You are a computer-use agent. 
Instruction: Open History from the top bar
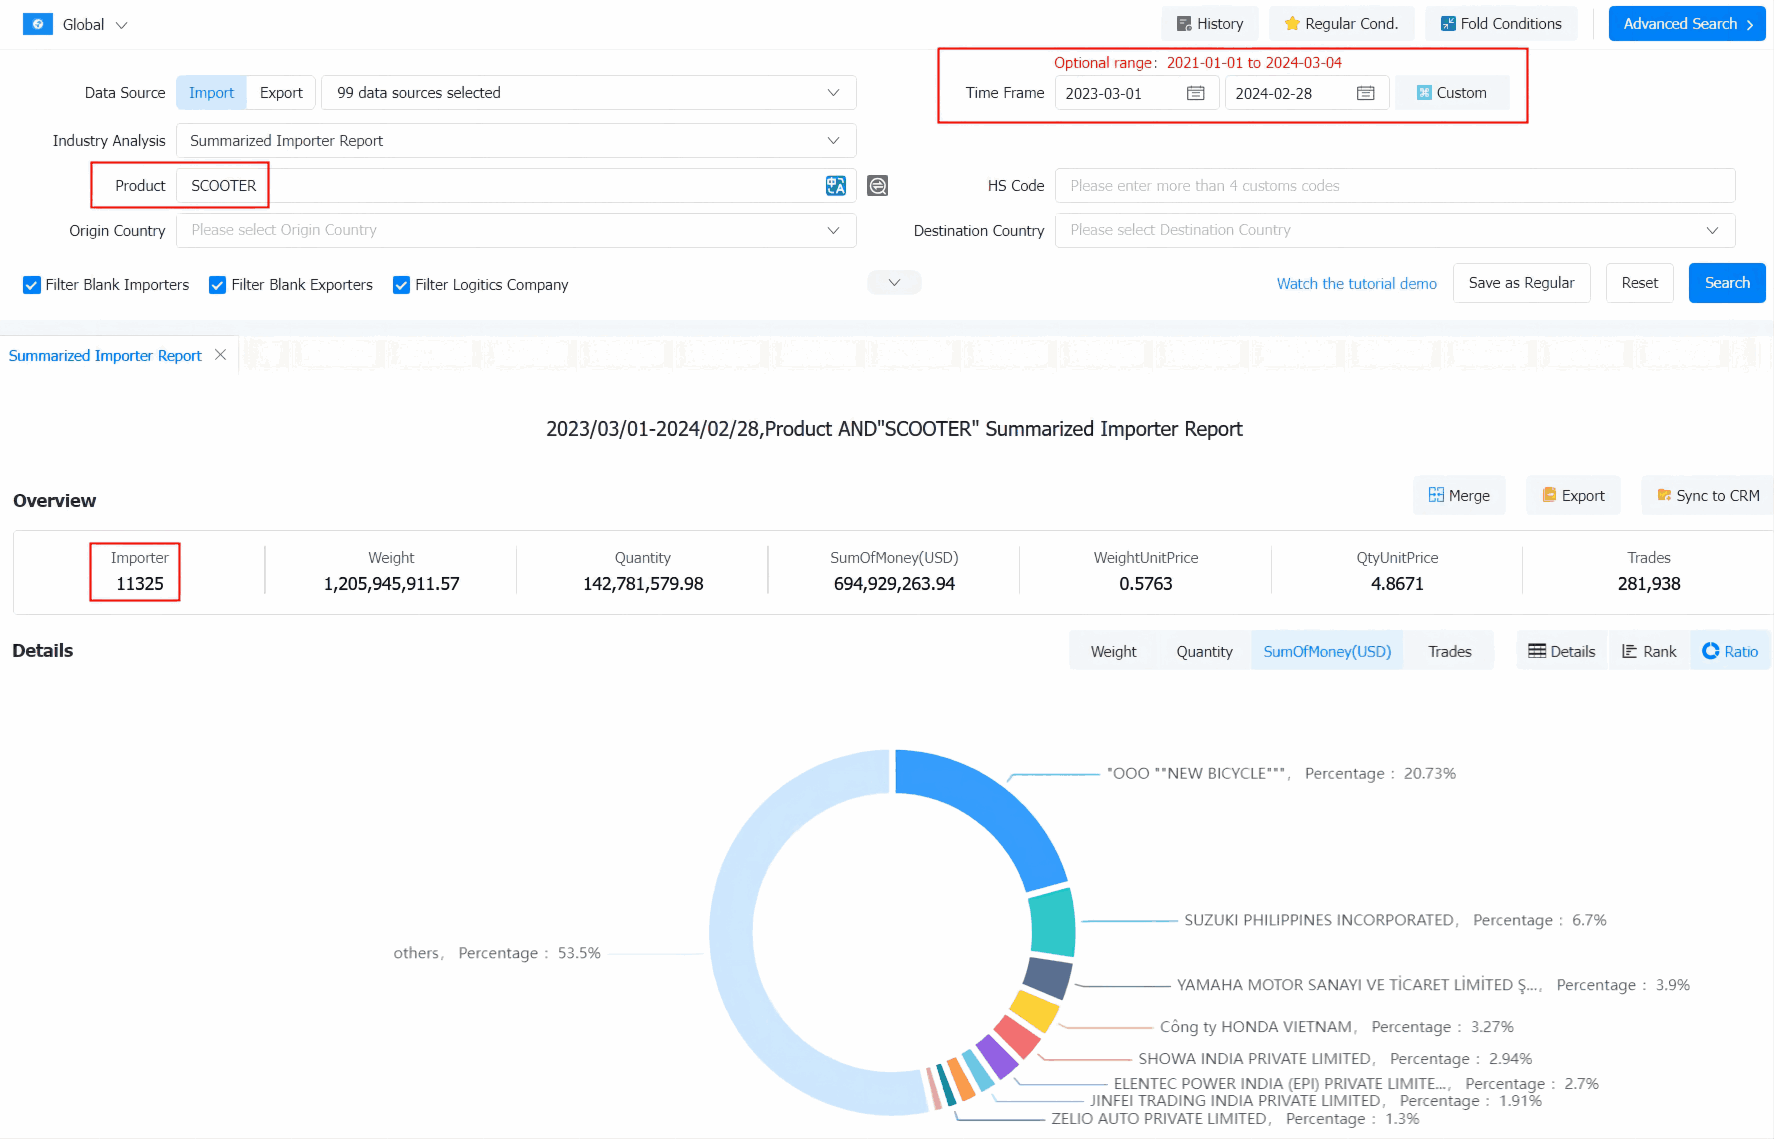1209,24
